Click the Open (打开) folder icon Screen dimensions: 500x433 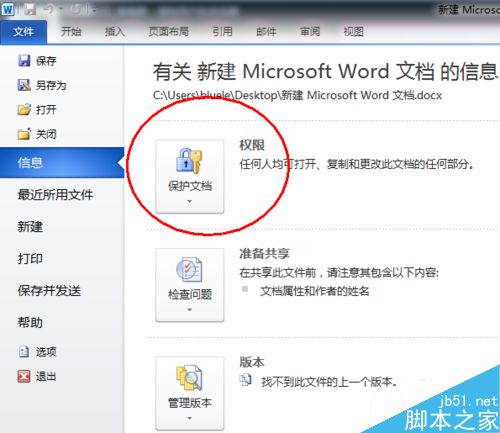[24, 110]
